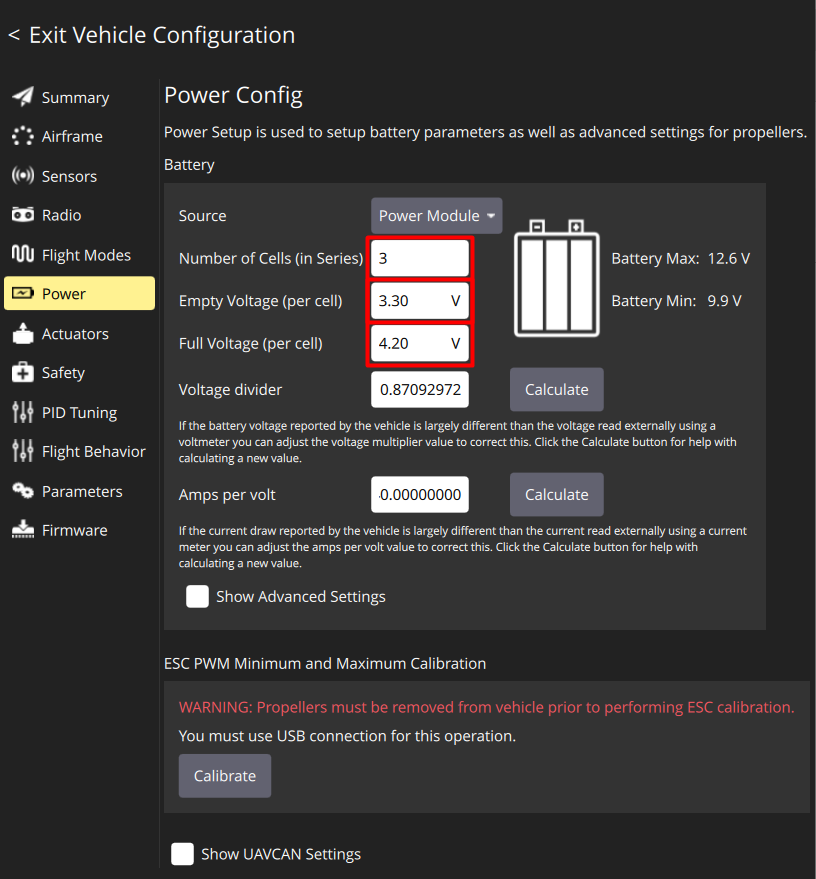Click the Flight Behavior sliders icon
816x879 pixels.
pos(21,451)
